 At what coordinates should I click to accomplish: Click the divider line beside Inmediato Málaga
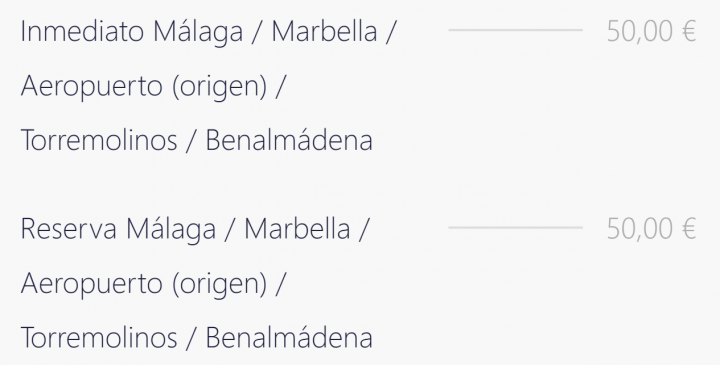pos(516,30)
